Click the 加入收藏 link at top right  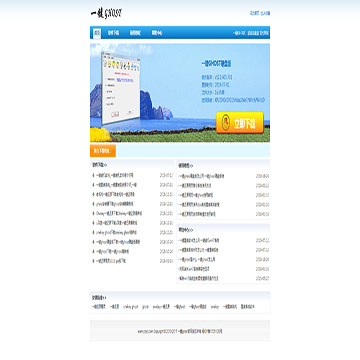point(265,13)
